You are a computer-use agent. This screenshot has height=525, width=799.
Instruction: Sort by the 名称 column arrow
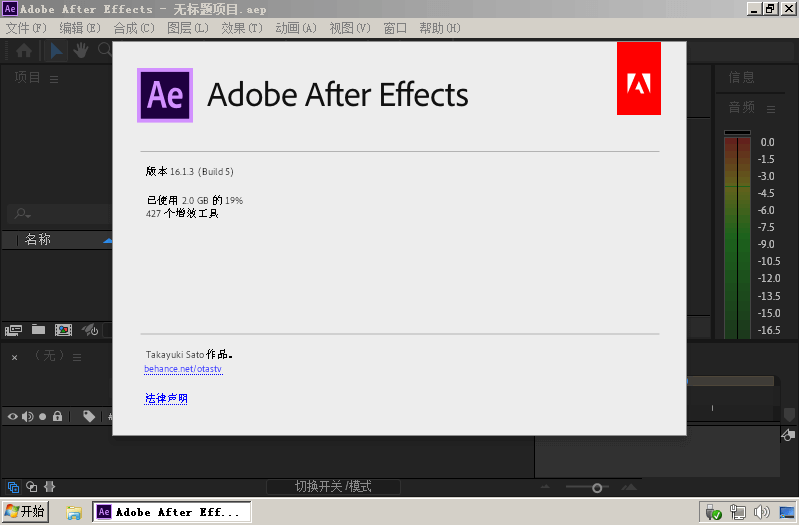(107, 241)
